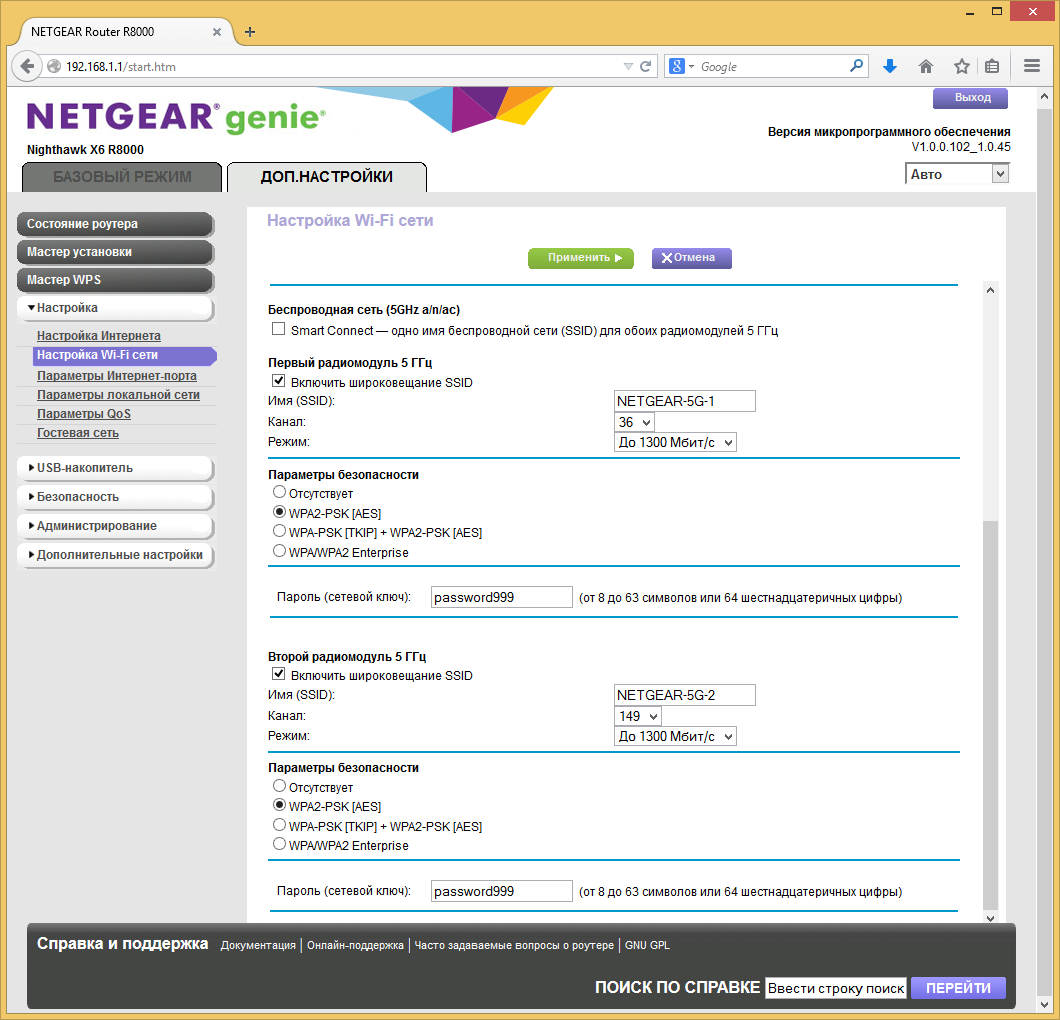The image size is (1060, 1020).
Task: Open 'Настройка Интернета' link
Action: pyautogui.click(x=99, y=336)
